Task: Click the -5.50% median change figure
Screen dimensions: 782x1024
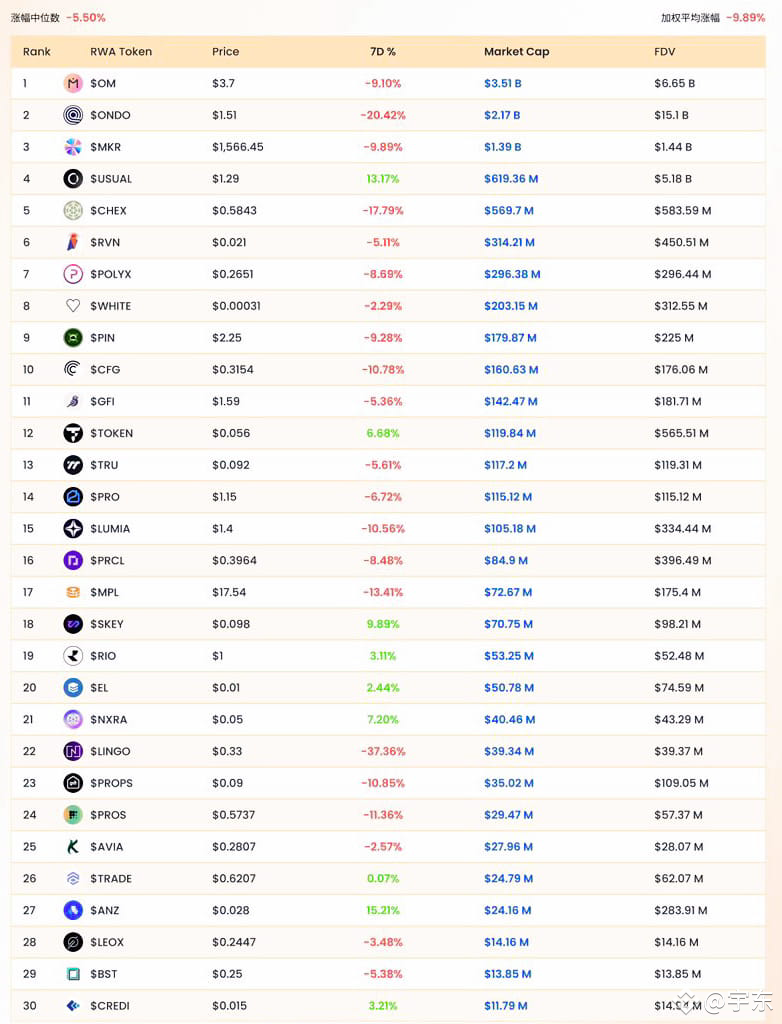Action: click(x=88, y=17)
